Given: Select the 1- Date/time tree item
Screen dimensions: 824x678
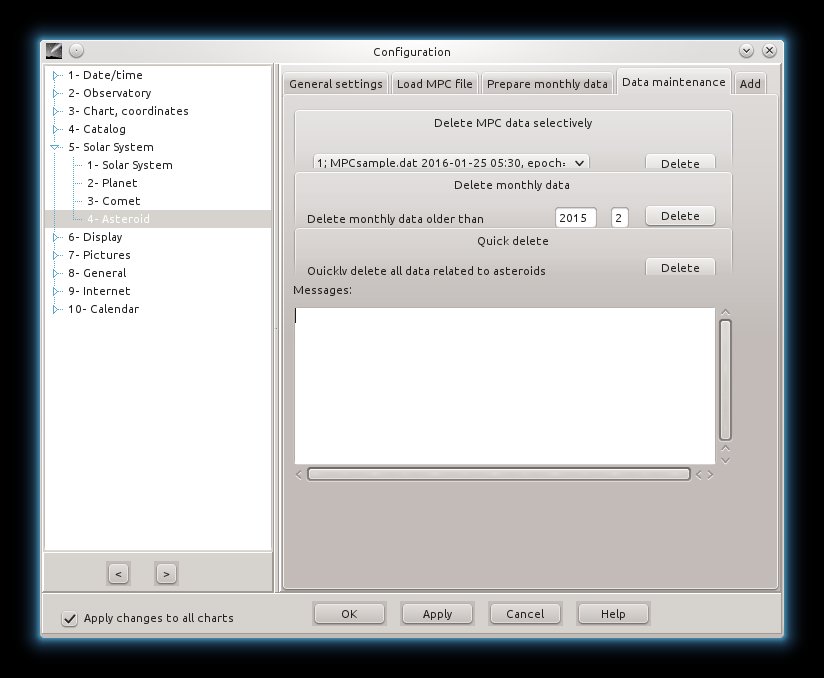Looking at the screenshot, I should click(105, 75).
